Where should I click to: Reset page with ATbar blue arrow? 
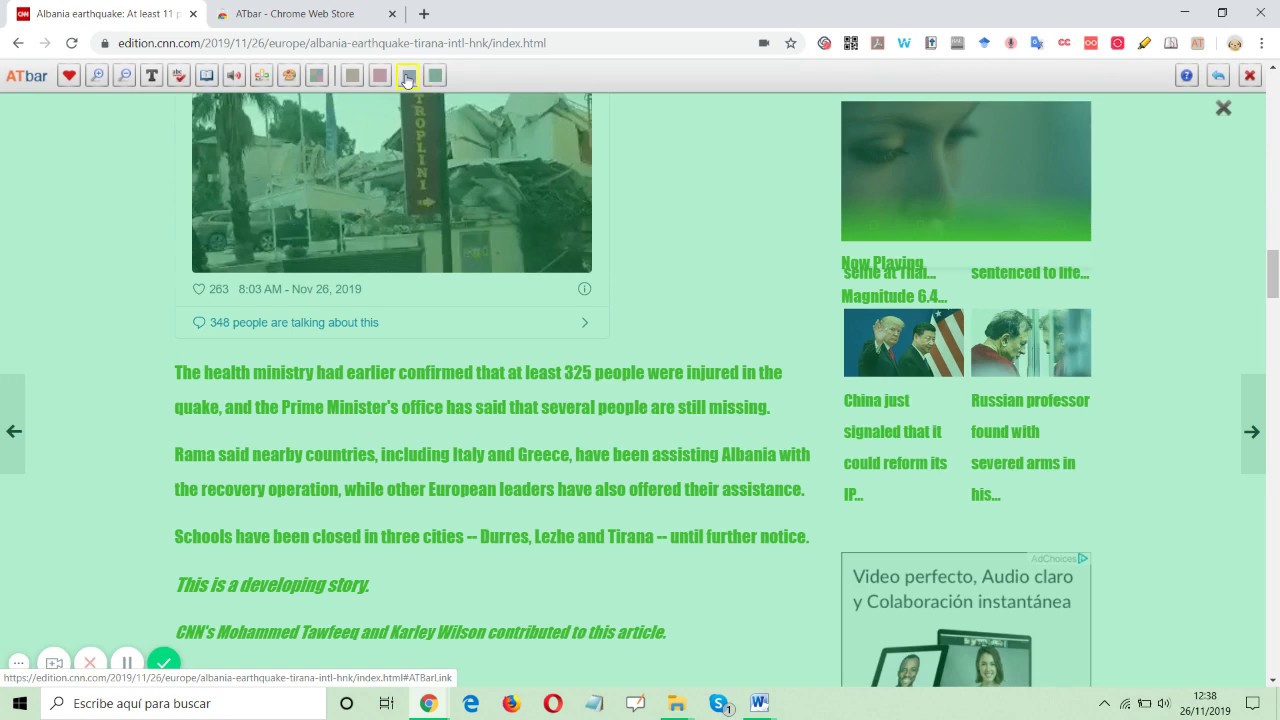tap(1218, 76)
